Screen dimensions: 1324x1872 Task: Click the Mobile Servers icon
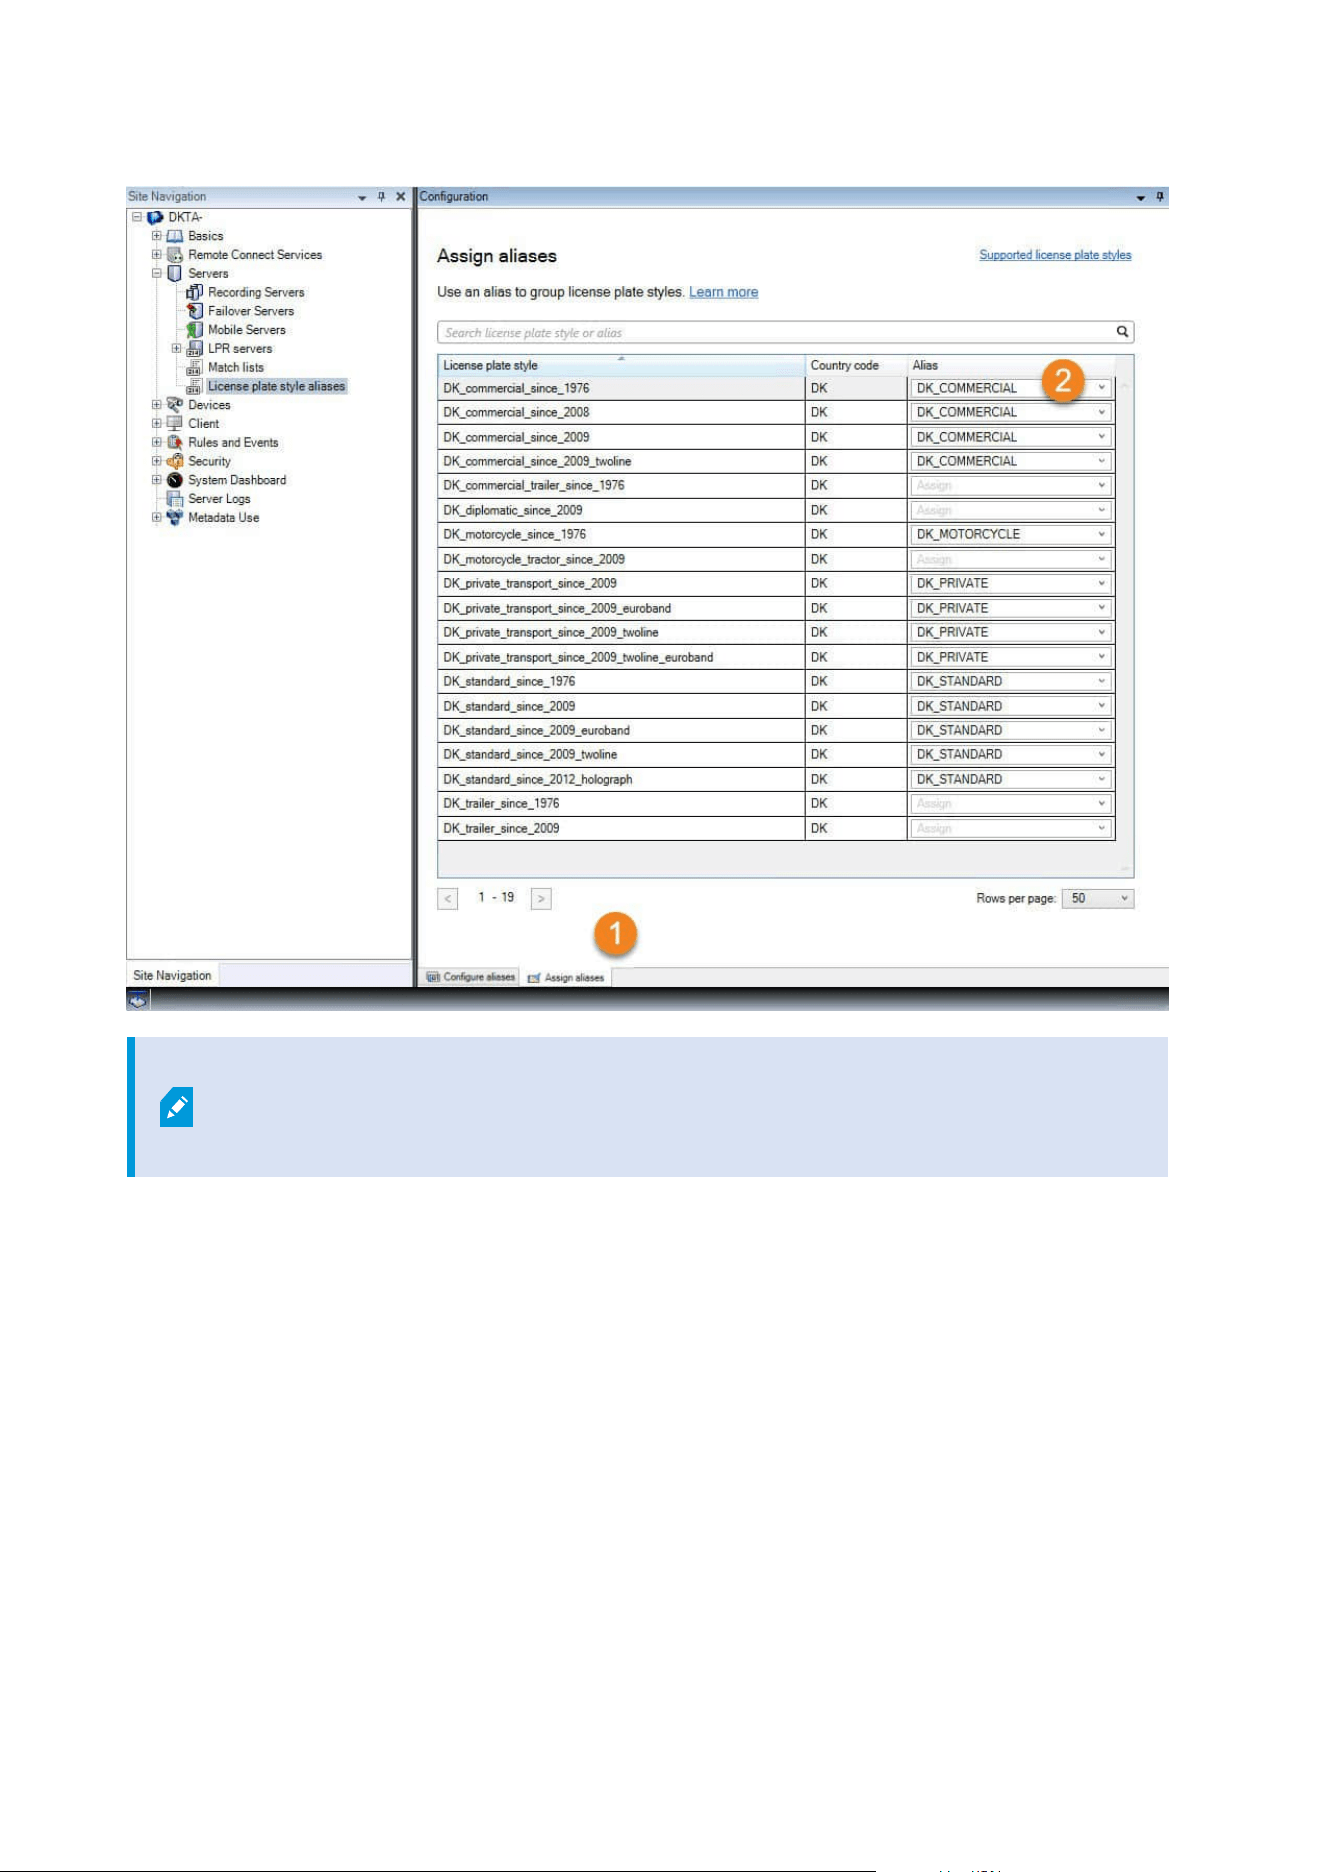tap(195, 330)
